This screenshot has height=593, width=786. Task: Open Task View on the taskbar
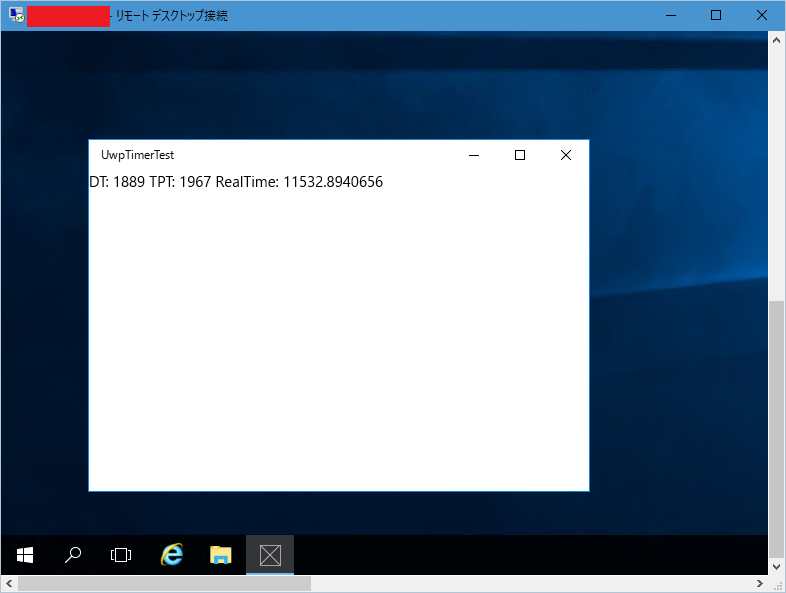(x=121, y=555)
